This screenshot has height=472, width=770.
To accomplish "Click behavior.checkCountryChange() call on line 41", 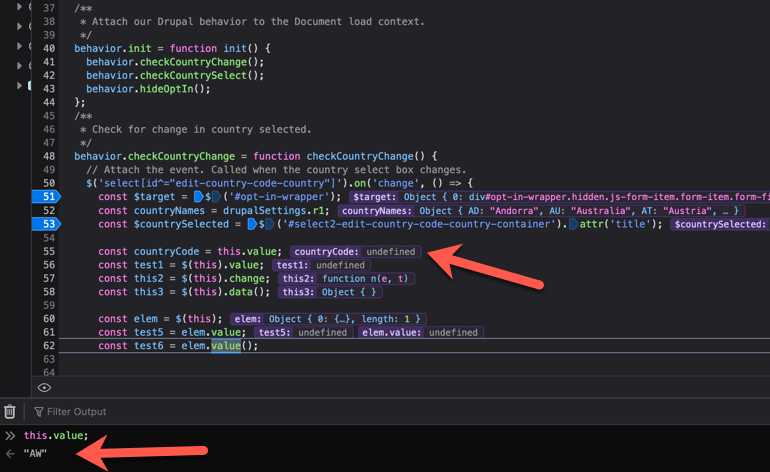I will [x=175, y=62].
